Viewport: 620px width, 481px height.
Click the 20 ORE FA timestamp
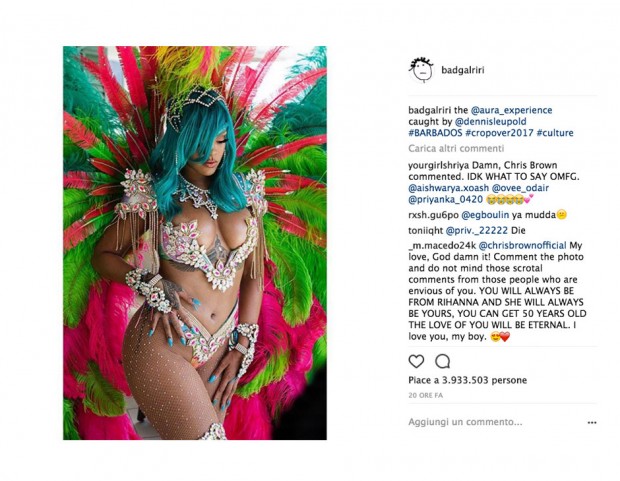pos(425,396)
